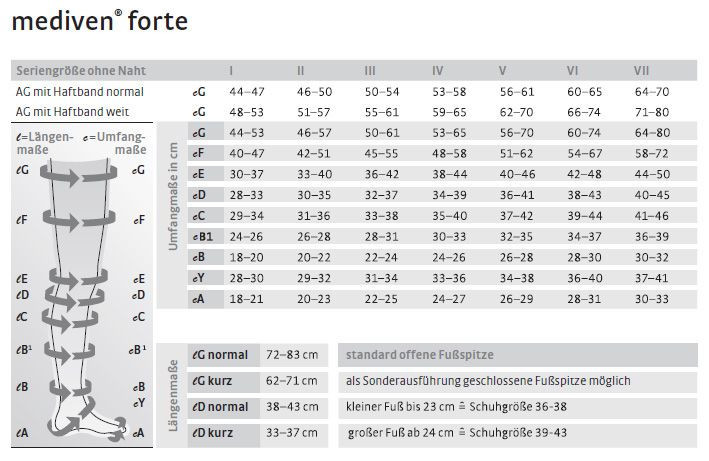Select the "ℓG kurz" length label
This screenshot has width=709, height=461.
(x=212, y=381)
